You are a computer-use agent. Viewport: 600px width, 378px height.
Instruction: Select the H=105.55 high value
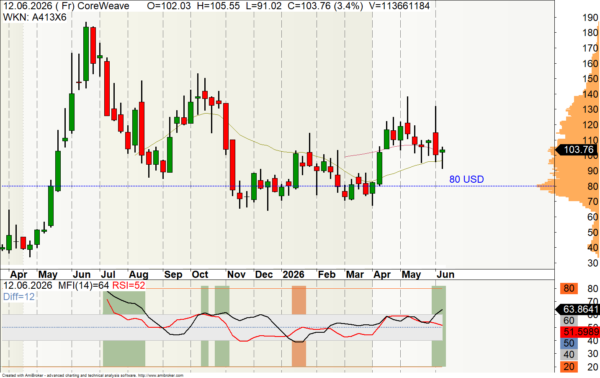(219, 6)
